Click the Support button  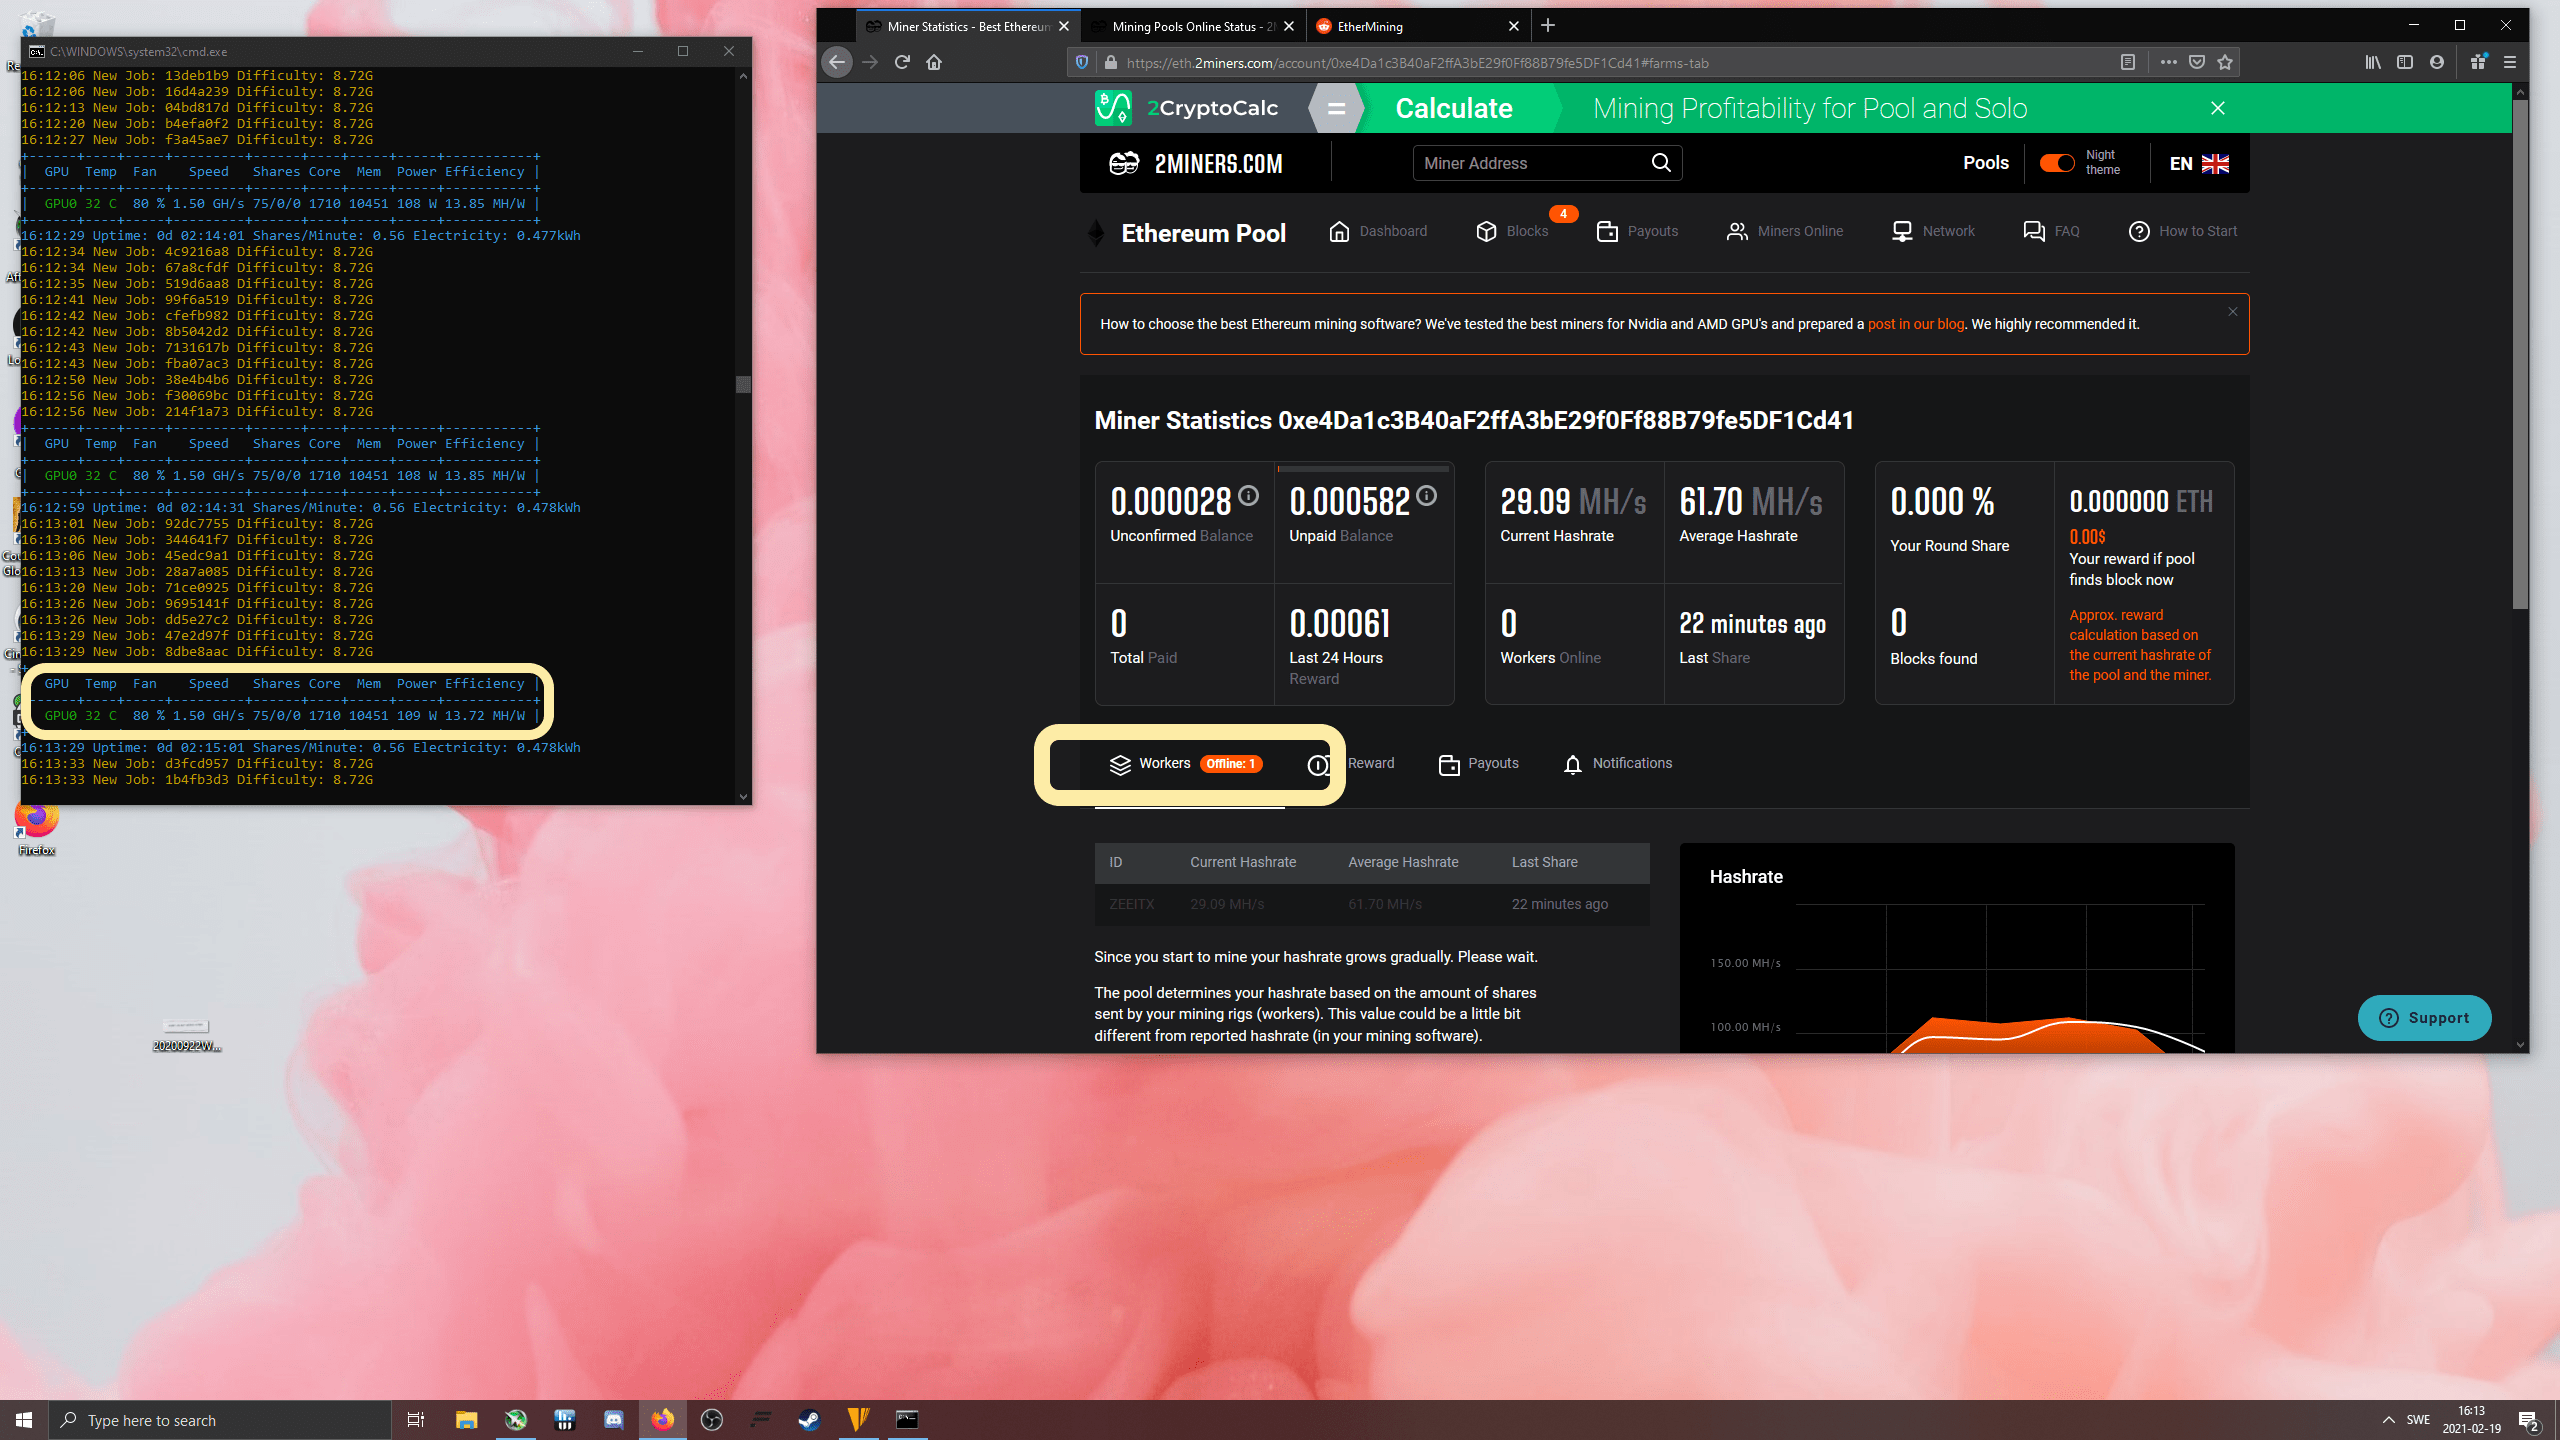coord(2424,1017)
